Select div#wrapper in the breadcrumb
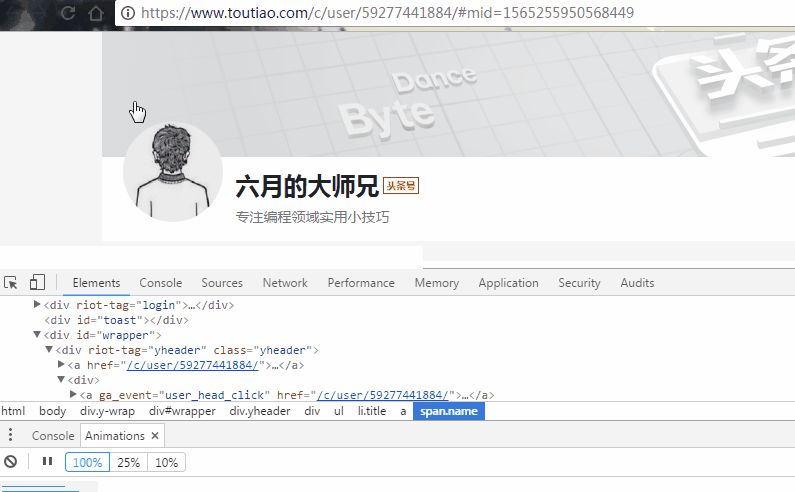The image size is (795, 492). (x=183, y=411)
